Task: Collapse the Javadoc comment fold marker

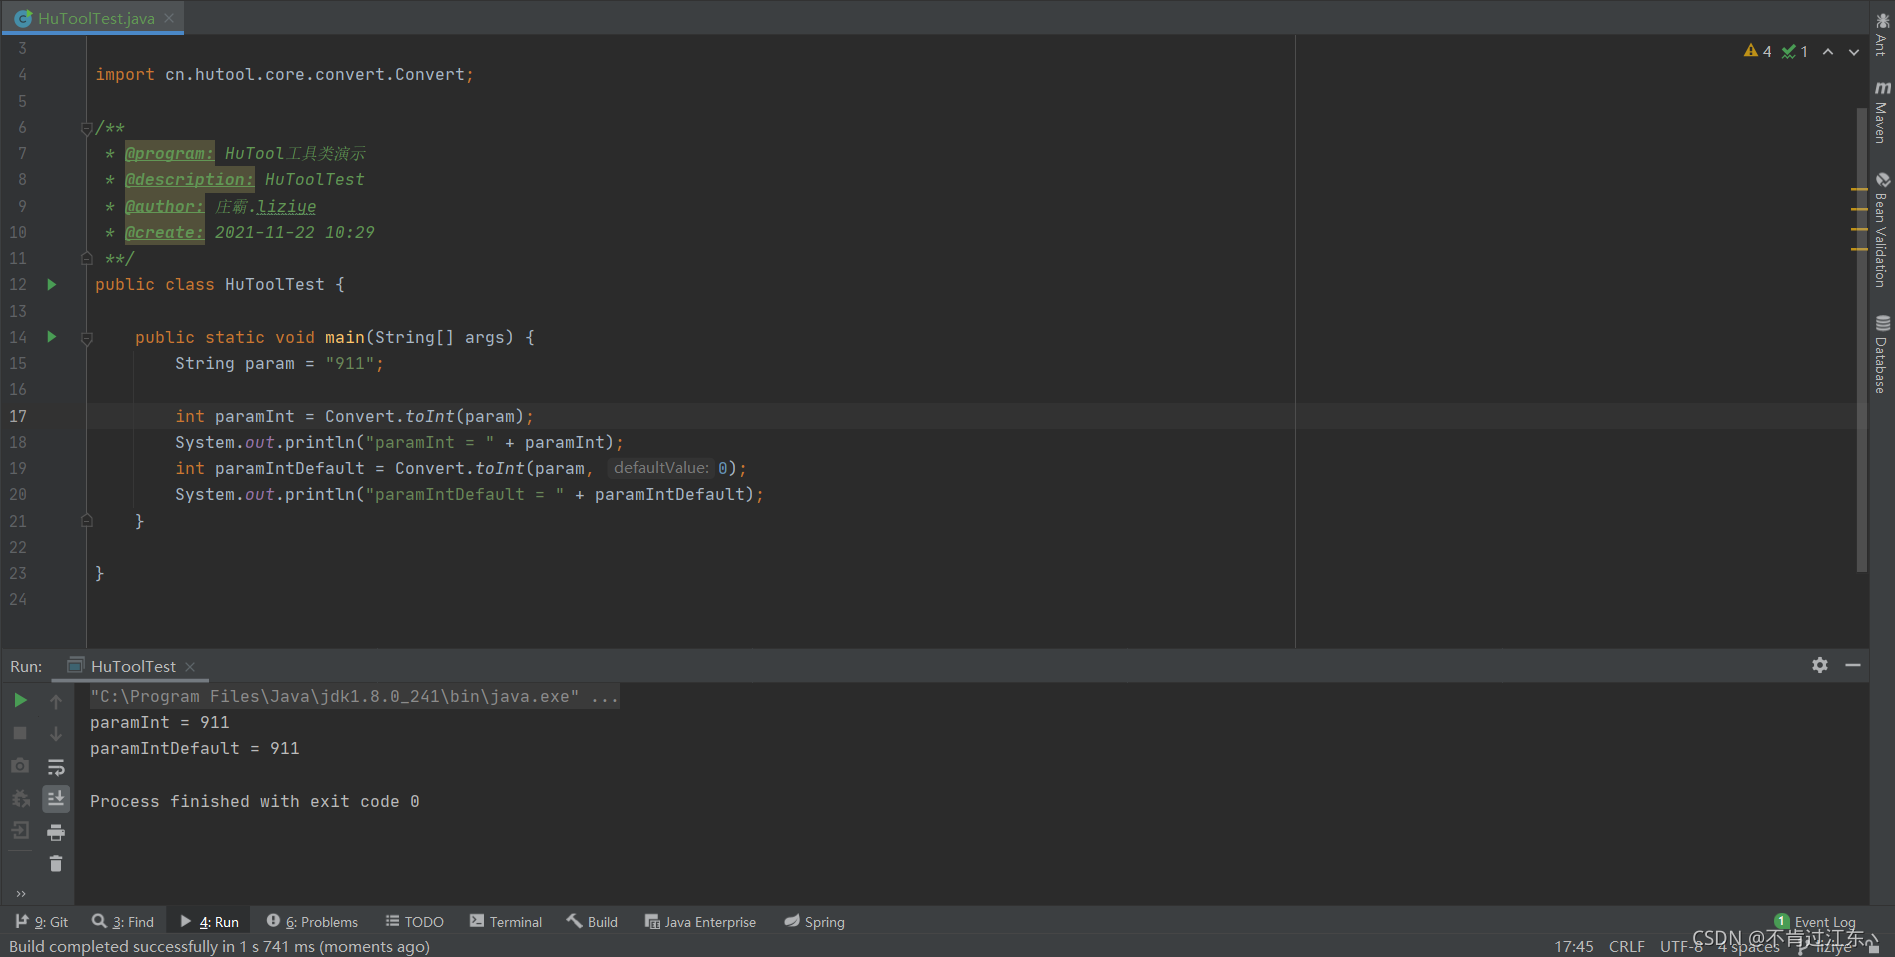Action: [87, 128]
